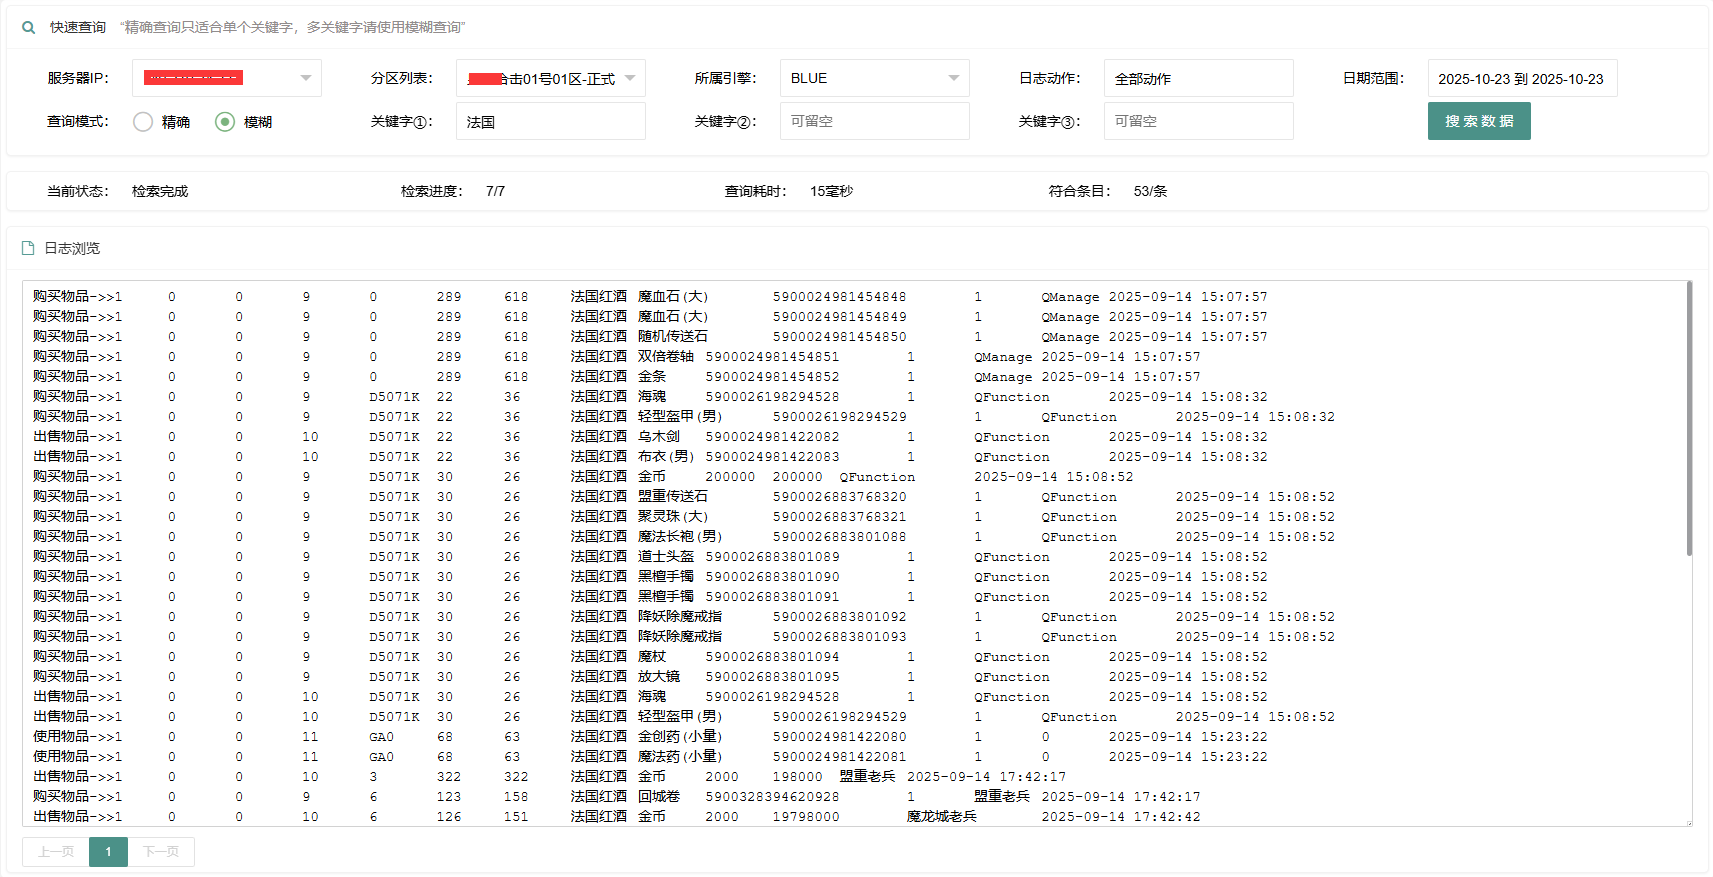
Task: Click the quick query search magnifier icon
Action: pyautogui.click(x=29, y=28)
